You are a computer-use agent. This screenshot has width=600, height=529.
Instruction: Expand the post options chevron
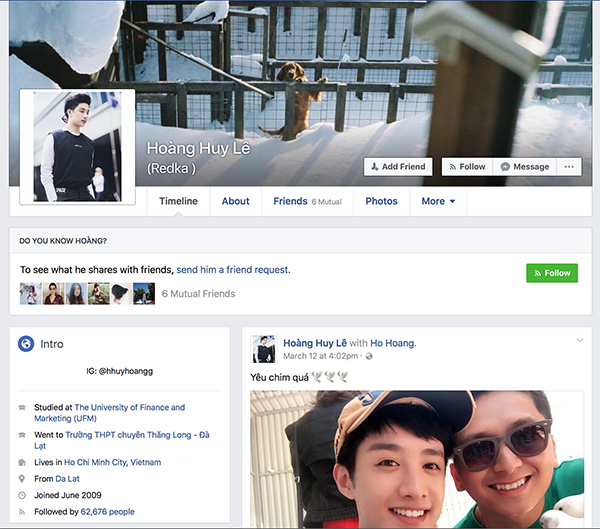point(579,341)
